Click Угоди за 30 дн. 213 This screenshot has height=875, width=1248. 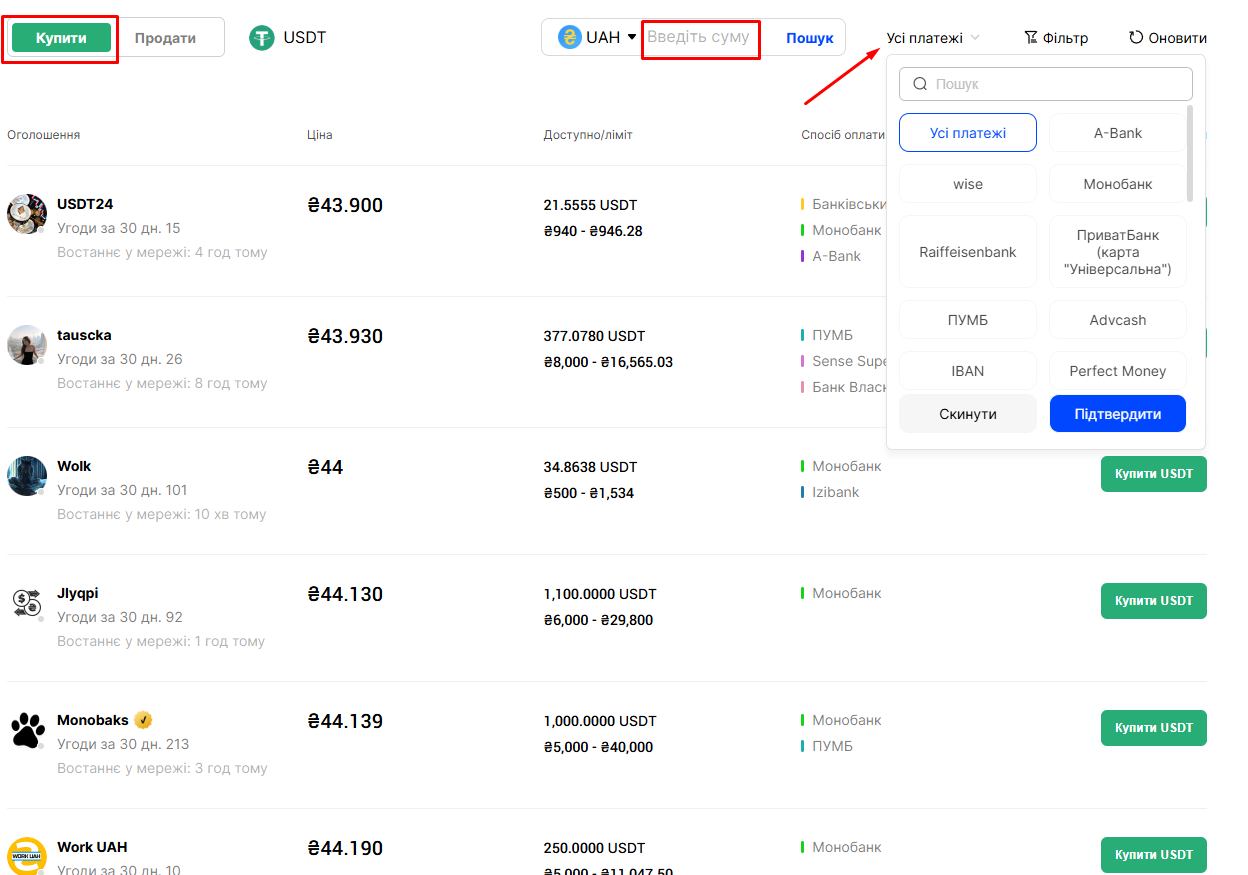[123, 744]
